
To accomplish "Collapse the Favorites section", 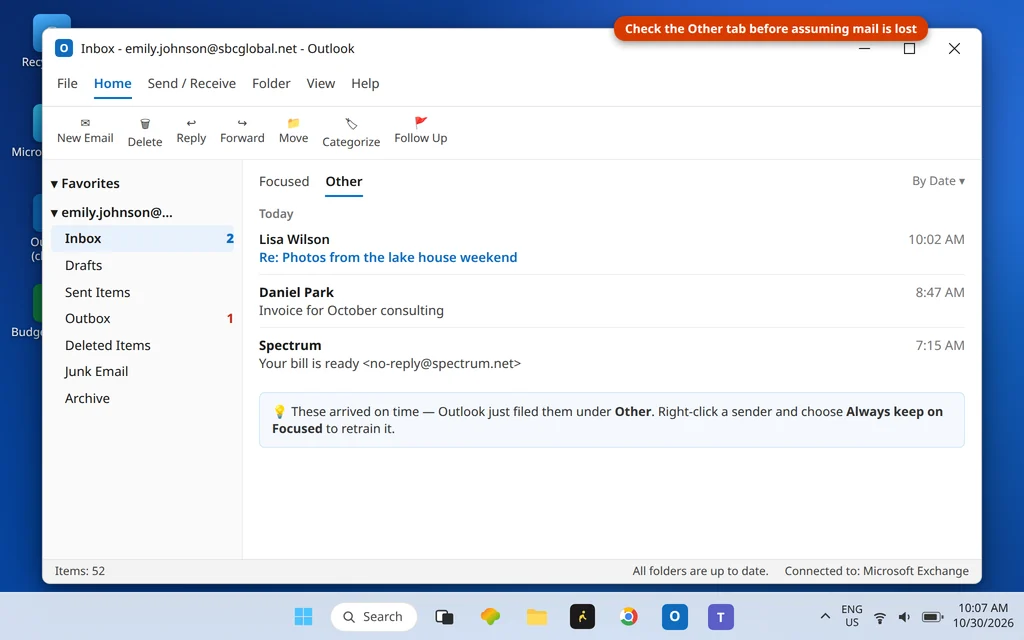I will (54, 184).
